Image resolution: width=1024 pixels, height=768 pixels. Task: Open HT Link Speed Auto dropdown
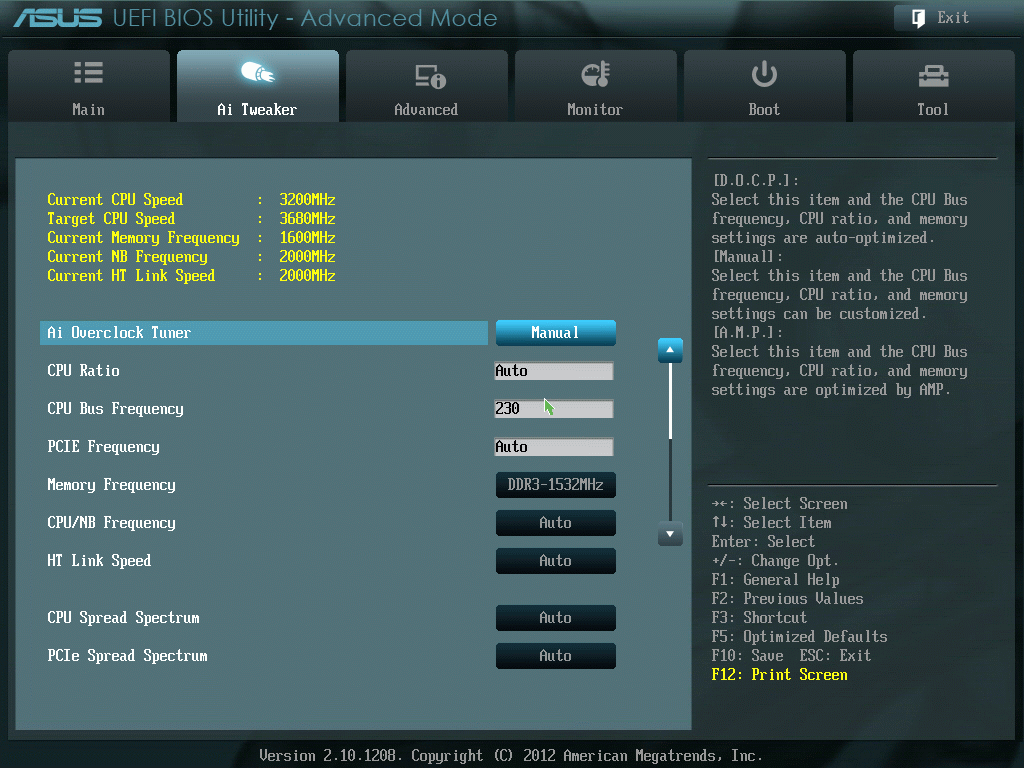pyautogui.click(x=556, y=560)
